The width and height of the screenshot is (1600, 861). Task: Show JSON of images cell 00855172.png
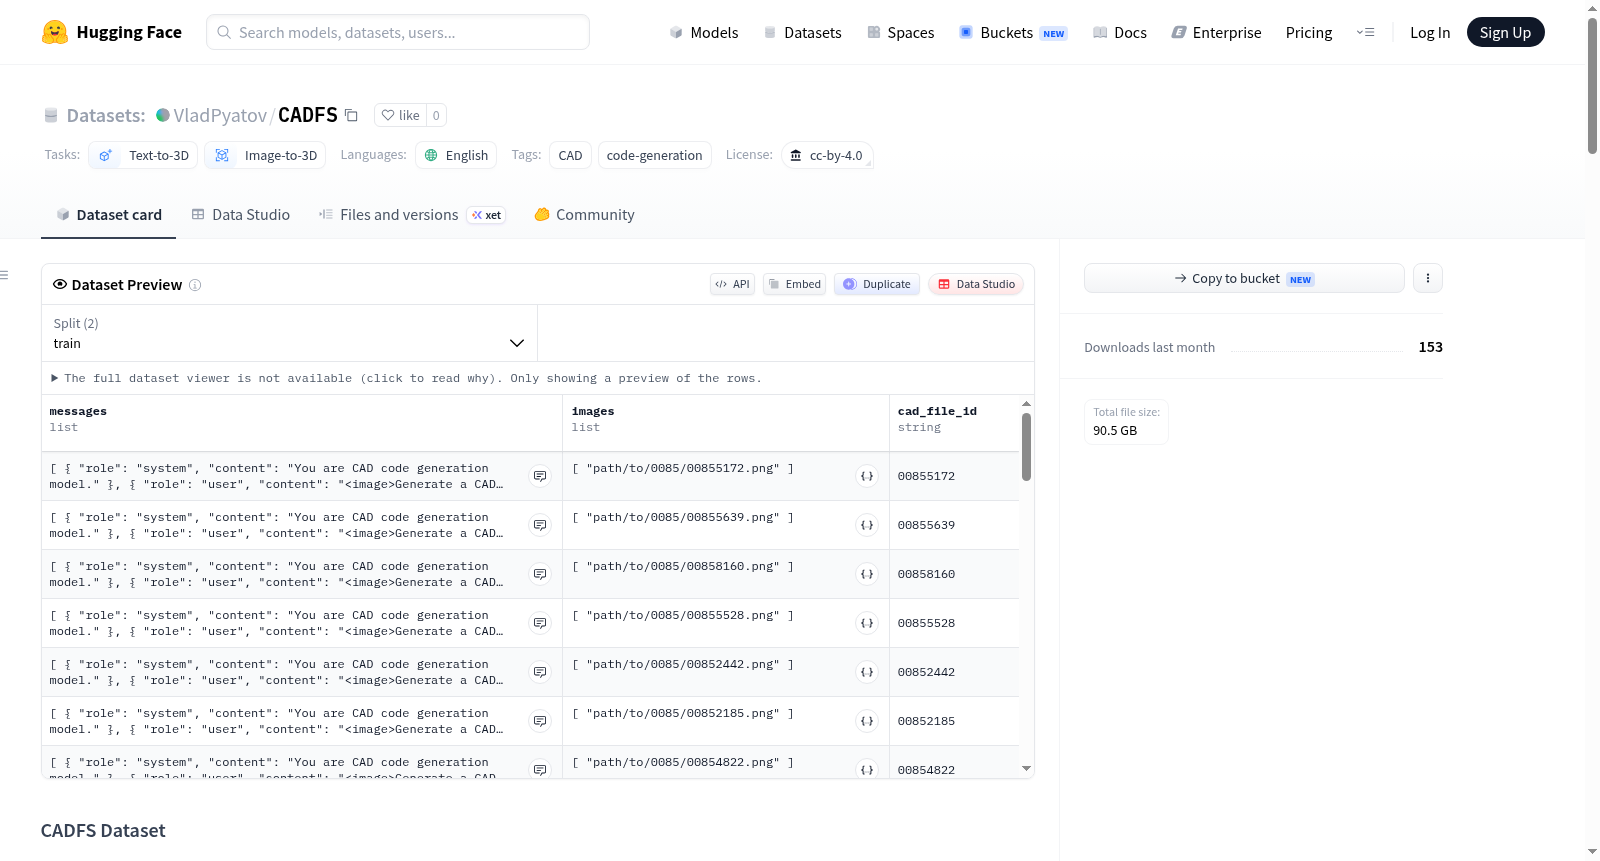coord(867,476)
